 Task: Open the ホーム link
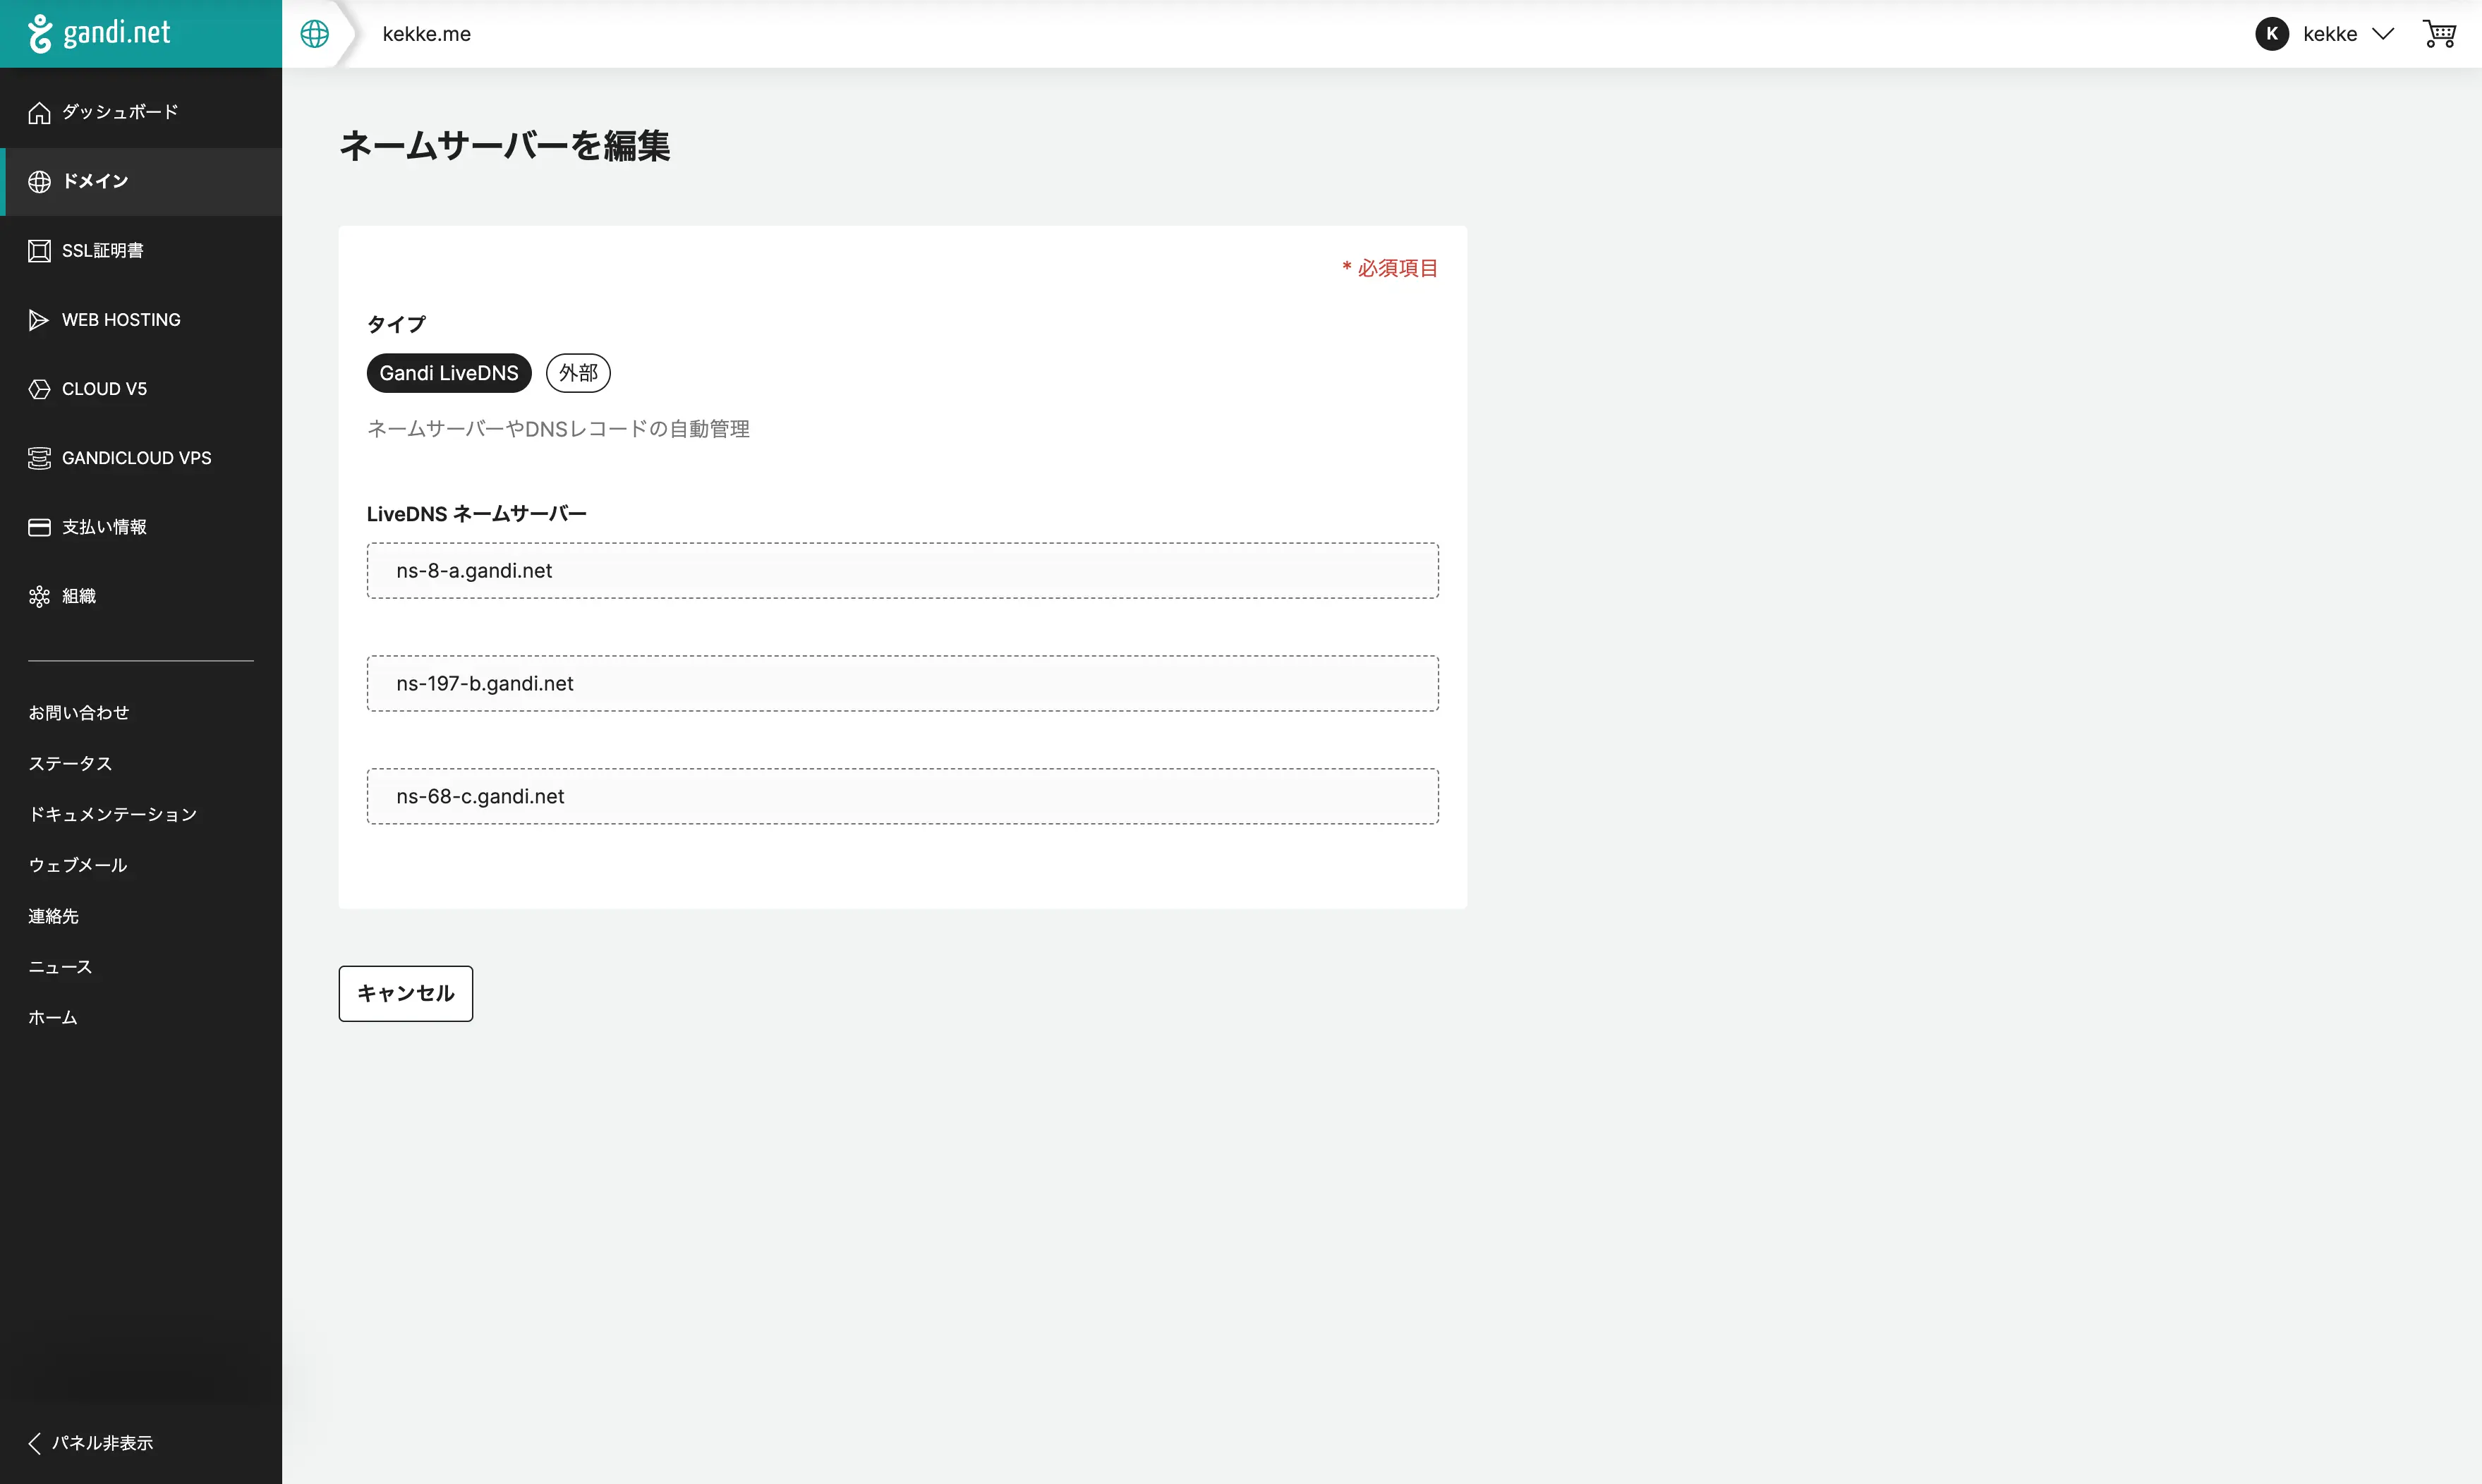tap(53, 1018)
